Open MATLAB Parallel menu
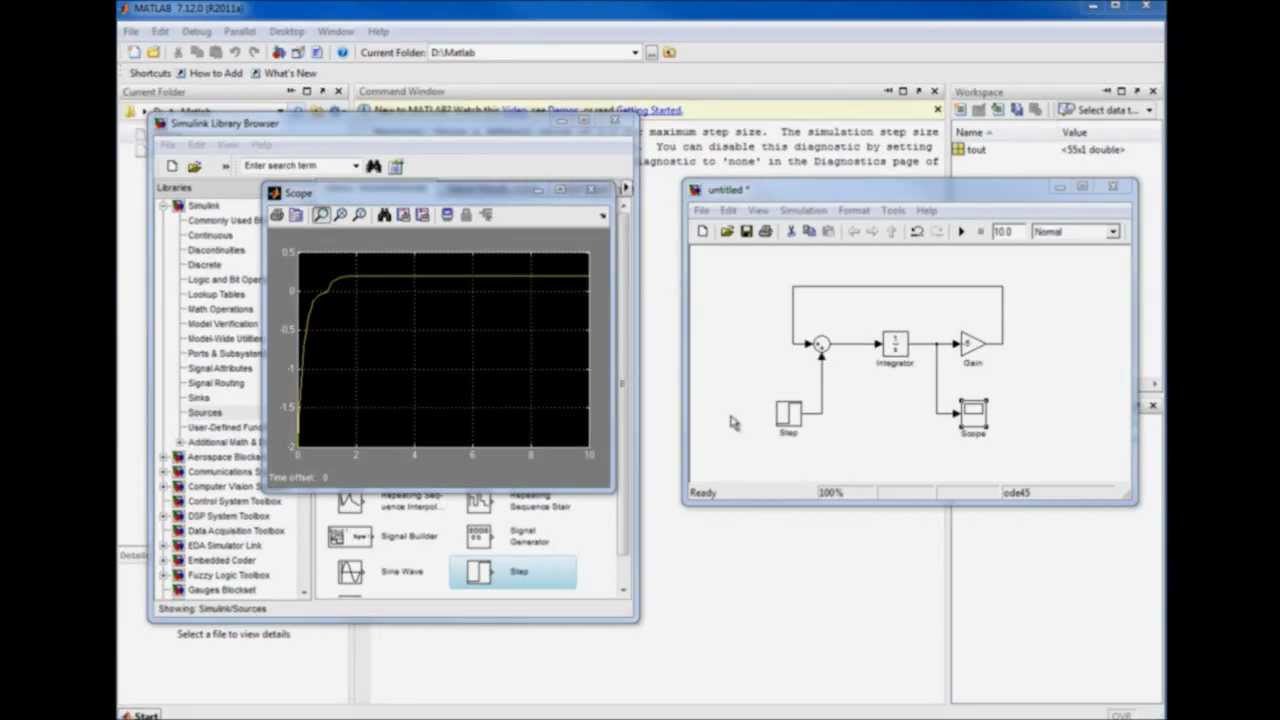 tap(240, 32)
